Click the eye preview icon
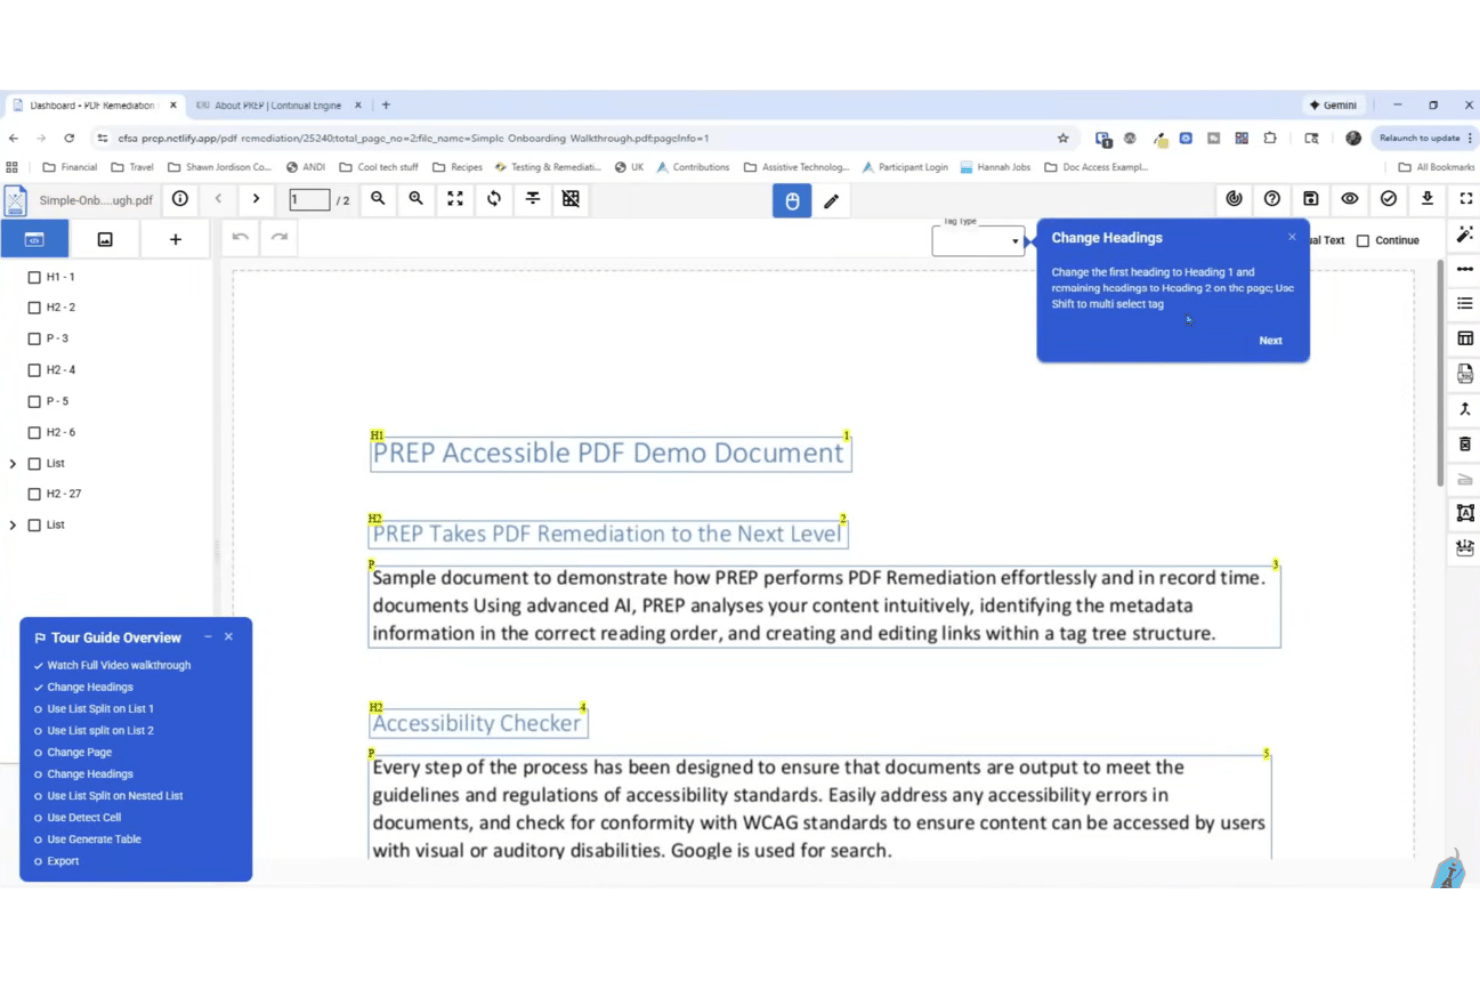The width and height of the screenshot is (1480, 987). tap(1350, 199)
